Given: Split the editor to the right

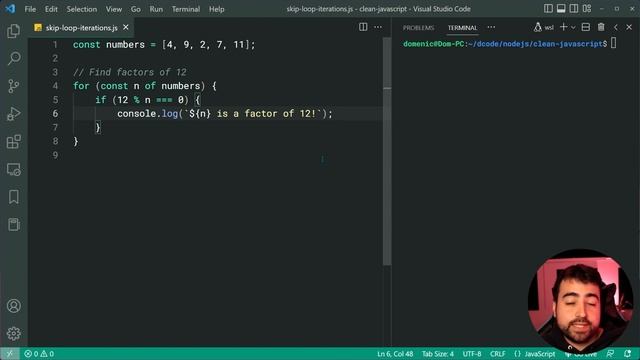Looking at the screenshot, I should tap(363, 27).
